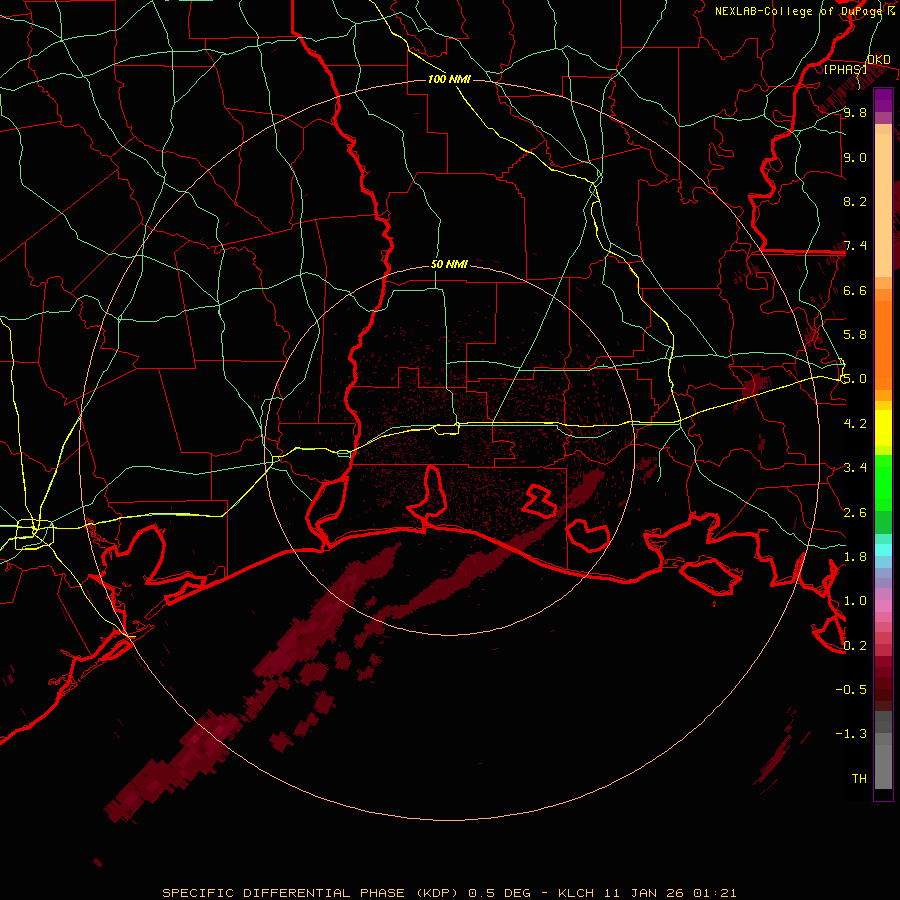Click the -1.3 value on the scale

(851, 734)
